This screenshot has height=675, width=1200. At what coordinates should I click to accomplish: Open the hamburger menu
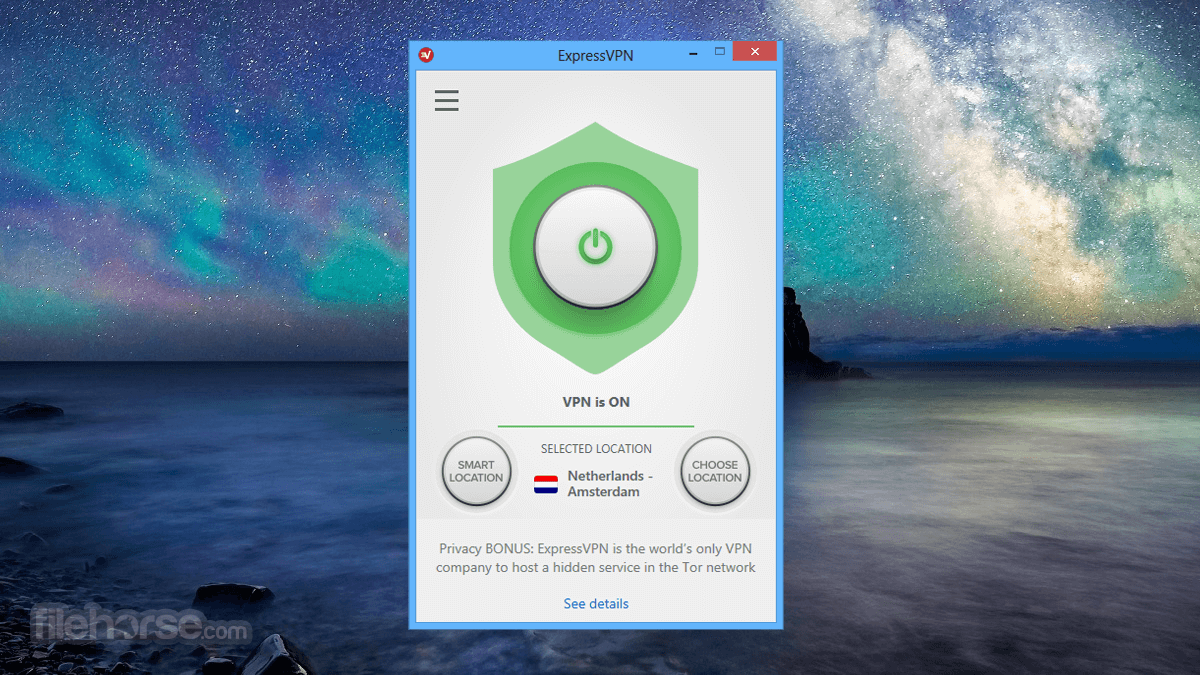coord(447,100)
